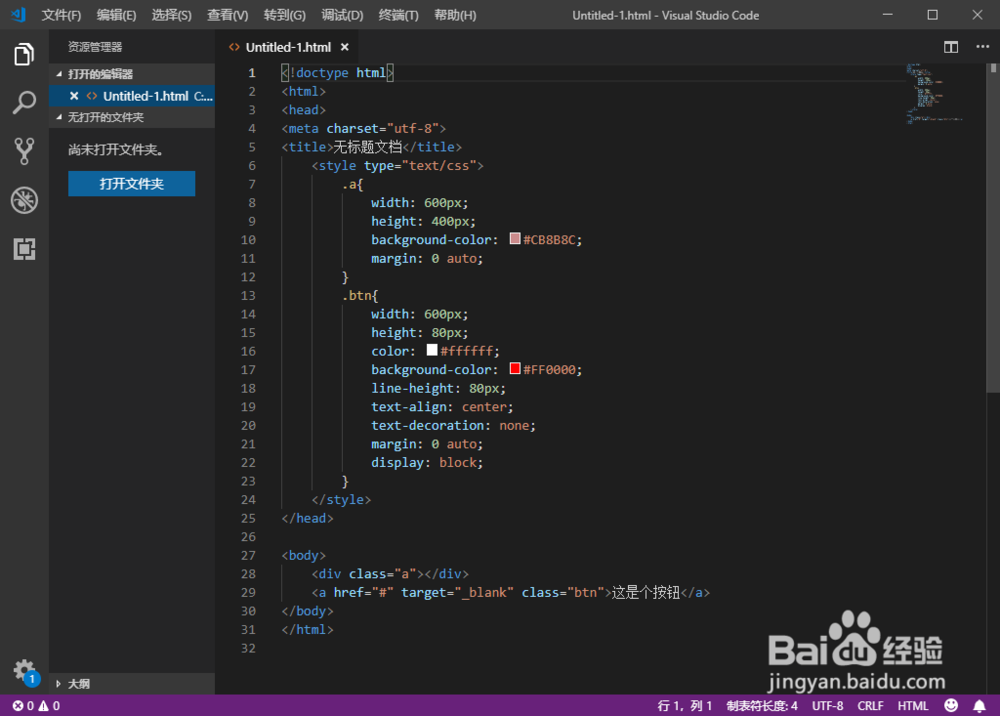Click 'meta charset' line in code
The width and height of the screenshot is (1000, 716).
[x=364, y=128]
